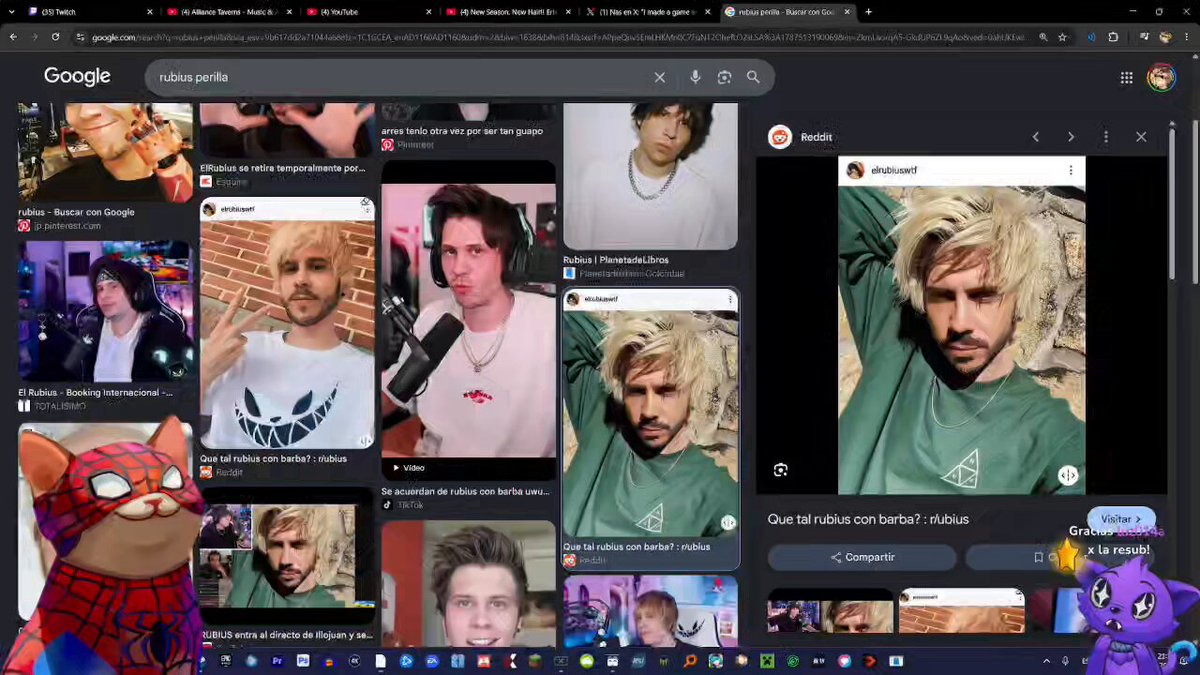Click the Compartir button

862,557
